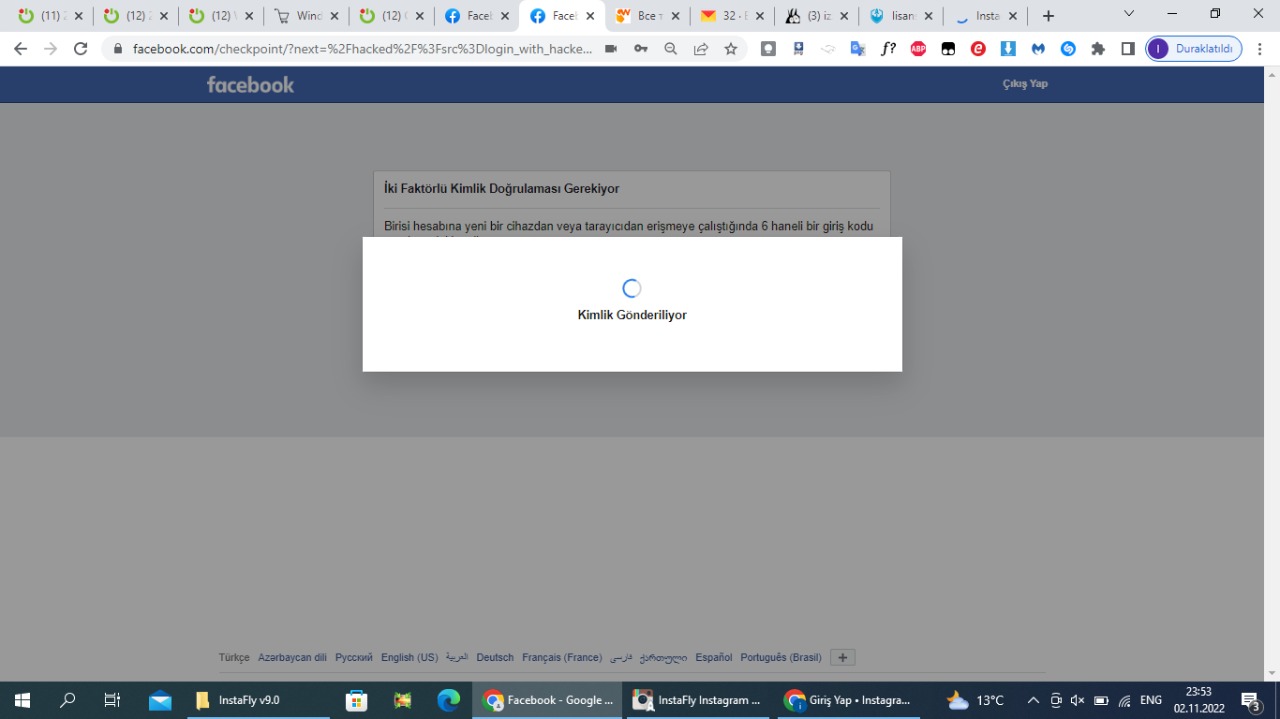Open the Shazam extension icon
The image size is (1280, 719).
pos(1068,48)
